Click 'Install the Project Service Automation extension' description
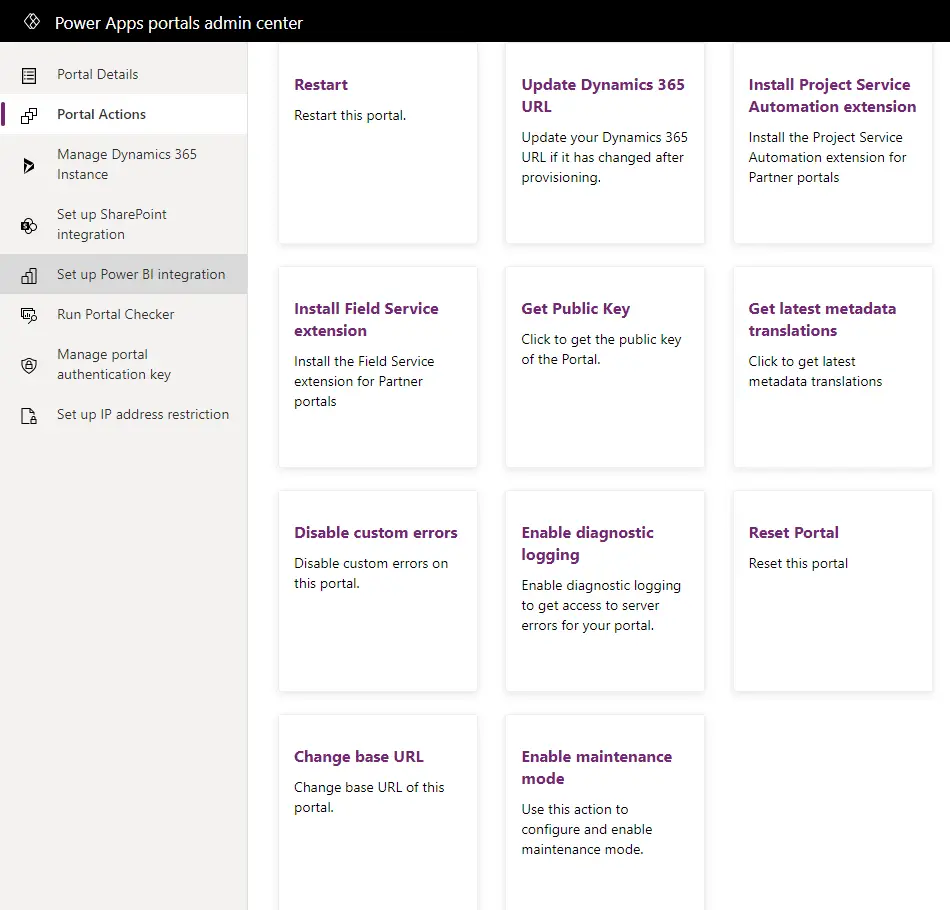The width and height of the screenshot is (950, 910). coord(827,158)
